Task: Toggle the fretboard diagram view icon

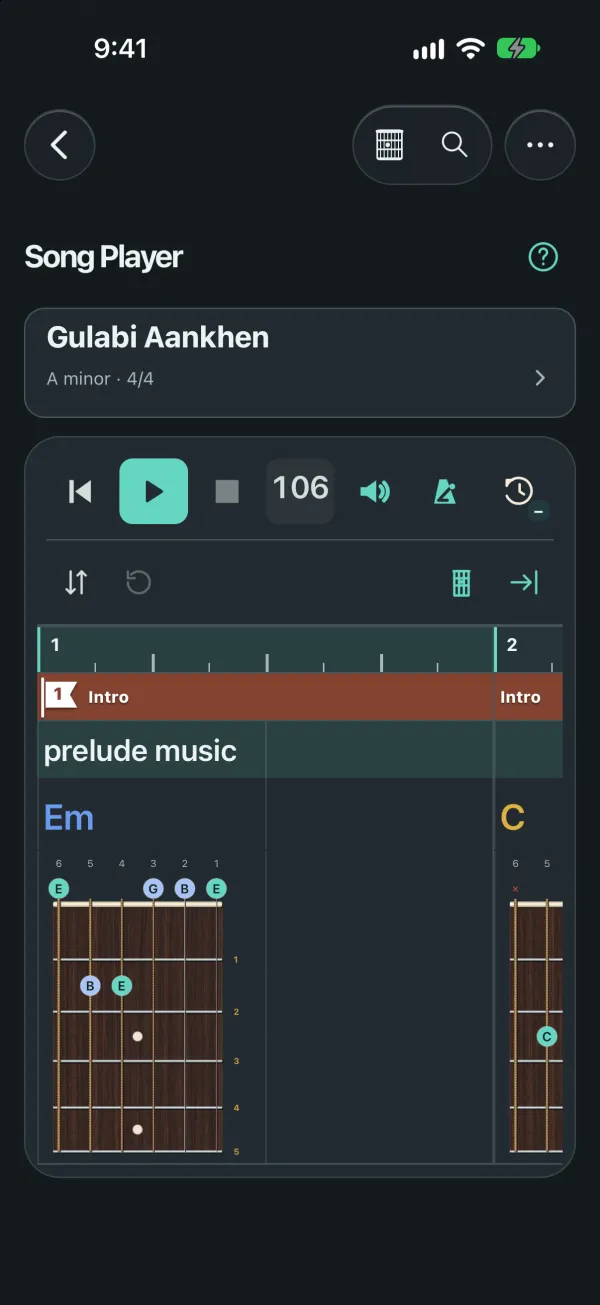Action: click(x=461, y=582)
